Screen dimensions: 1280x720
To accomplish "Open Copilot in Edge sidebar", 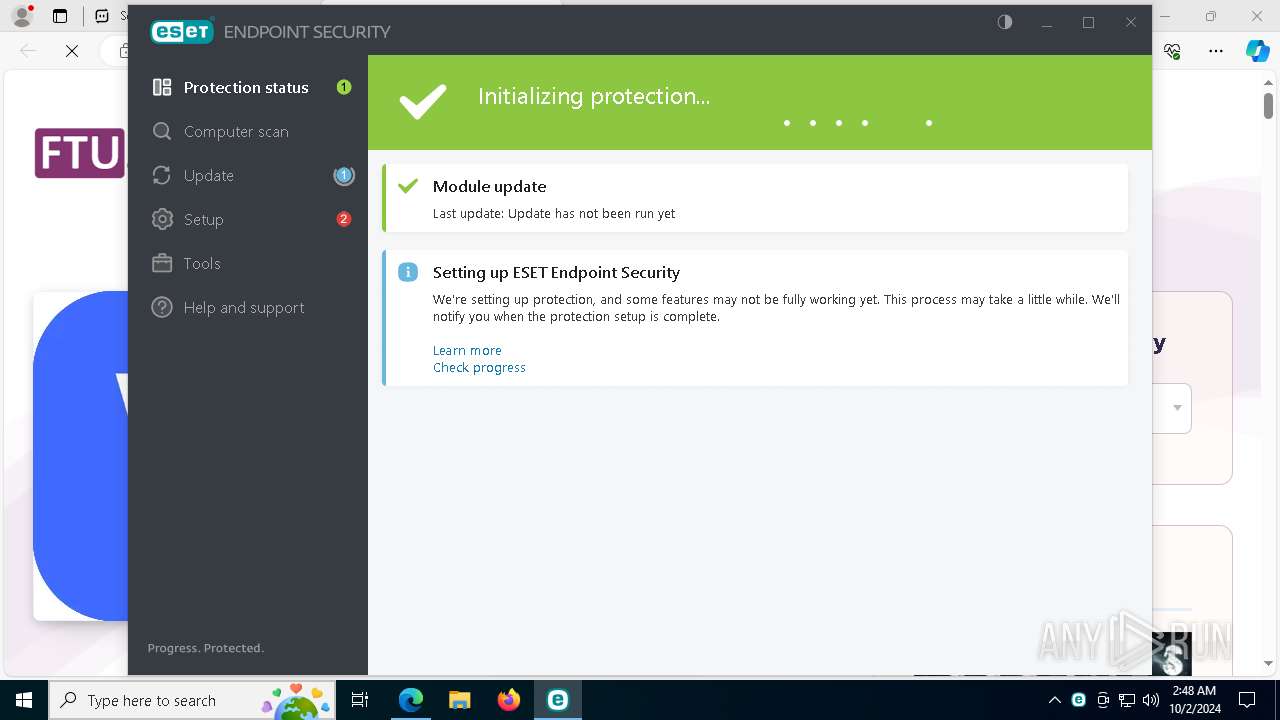I will [x=1257, y=51].
